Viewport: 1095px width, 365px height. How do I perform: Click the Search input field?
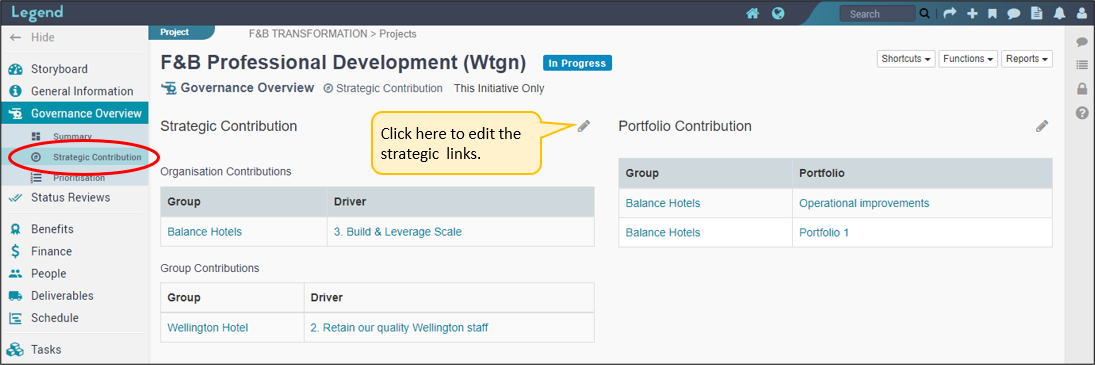coord(877,13)
